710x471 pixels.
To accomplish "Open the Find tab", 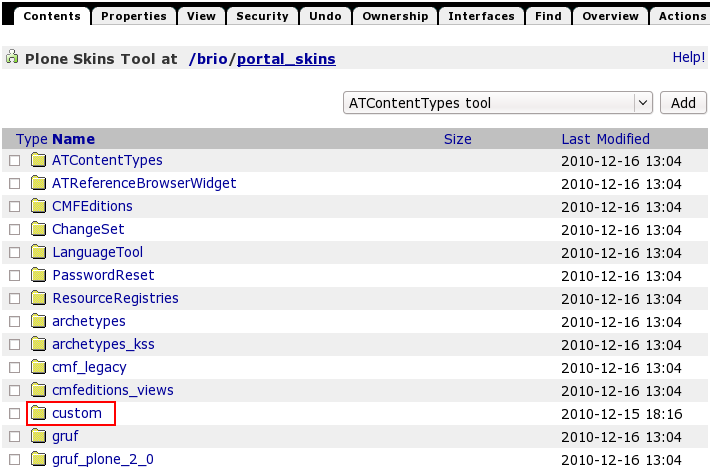I will (x=548, y=16).
